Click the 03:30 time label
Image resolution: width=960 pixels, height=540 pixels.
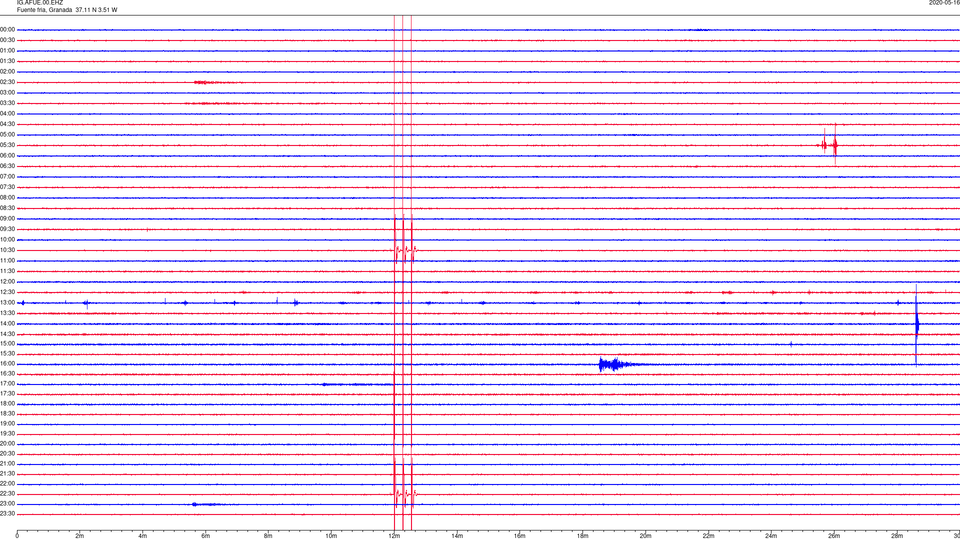tap(7, 103)
